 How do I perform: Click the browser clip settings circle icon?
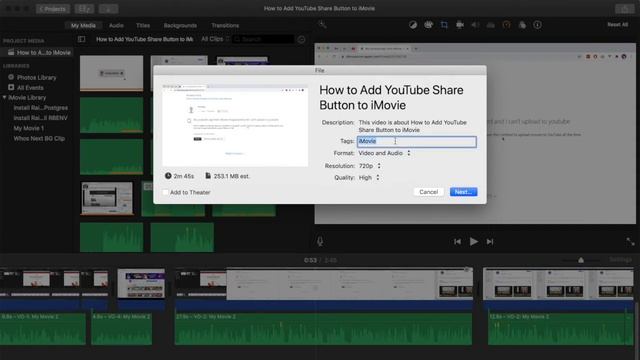pos(301,39)
